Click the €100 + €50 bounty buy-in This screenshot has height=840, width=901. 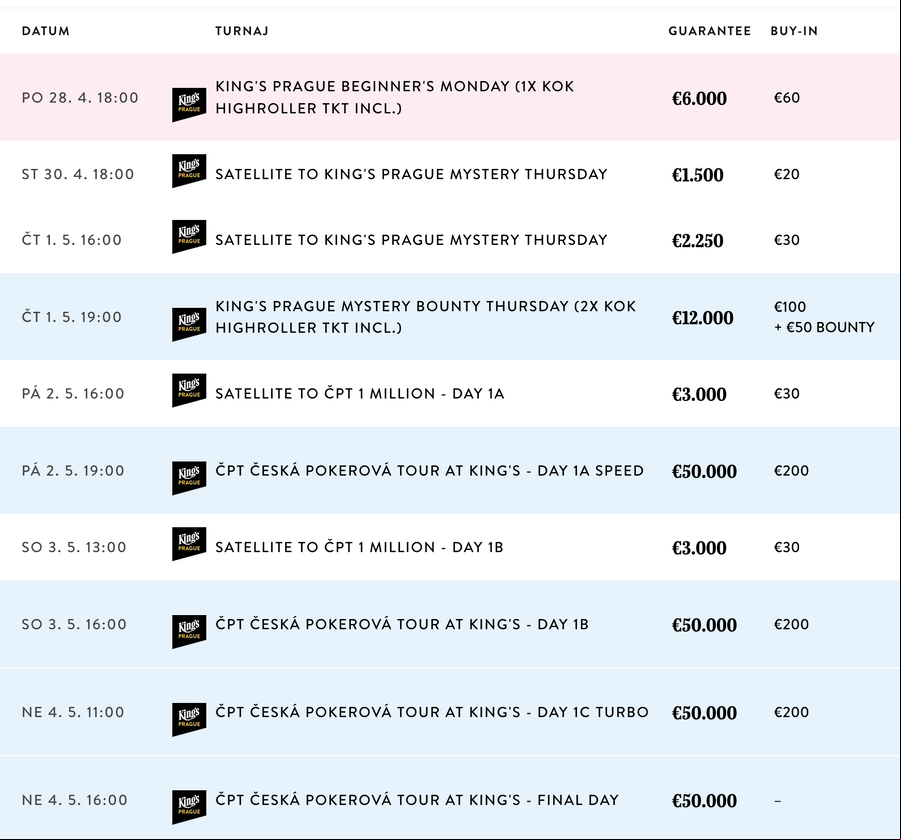[x=824, y=317]
